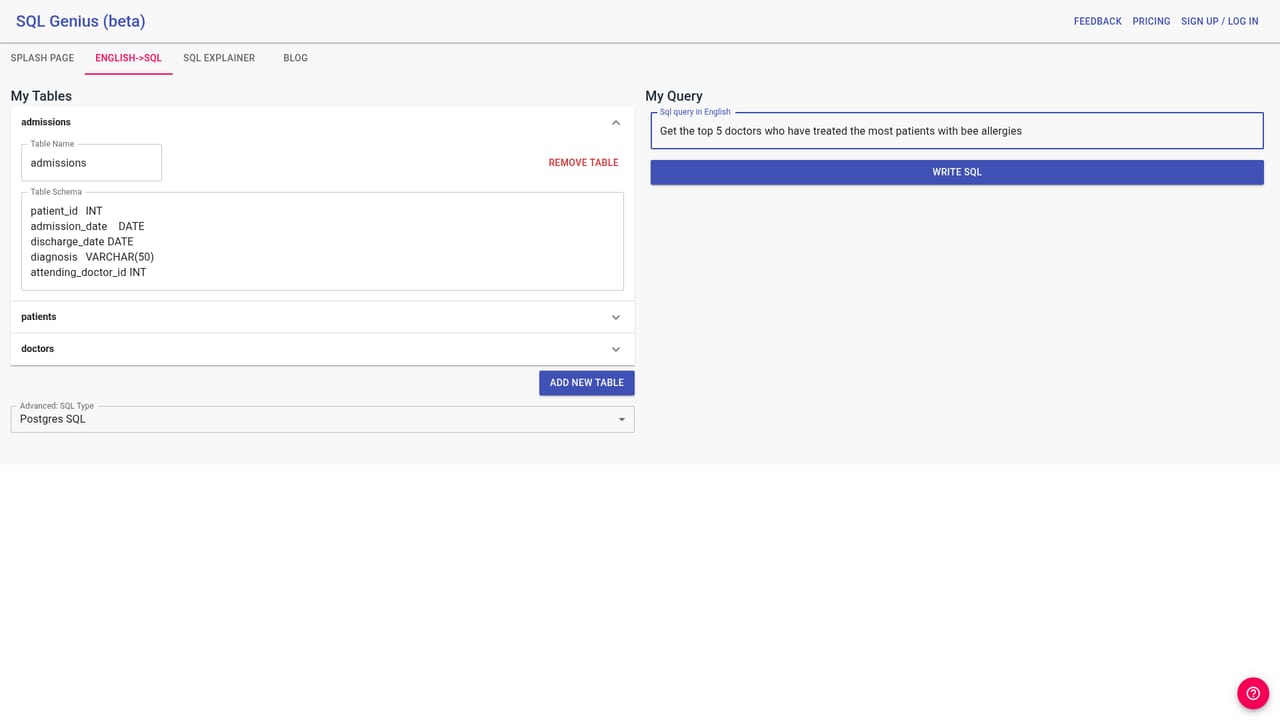Screen dimensions: 1280x720
Task: Click the Feedback link
Action: tap(1097, 21)
